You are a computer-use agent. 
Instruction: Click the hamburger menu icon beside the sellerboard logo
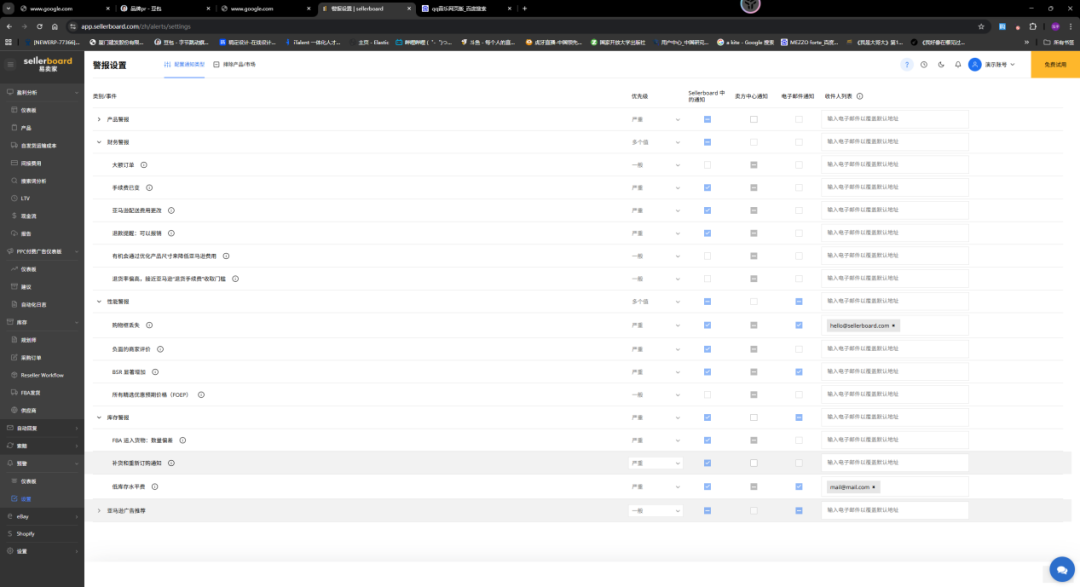[x=10, y=65]
